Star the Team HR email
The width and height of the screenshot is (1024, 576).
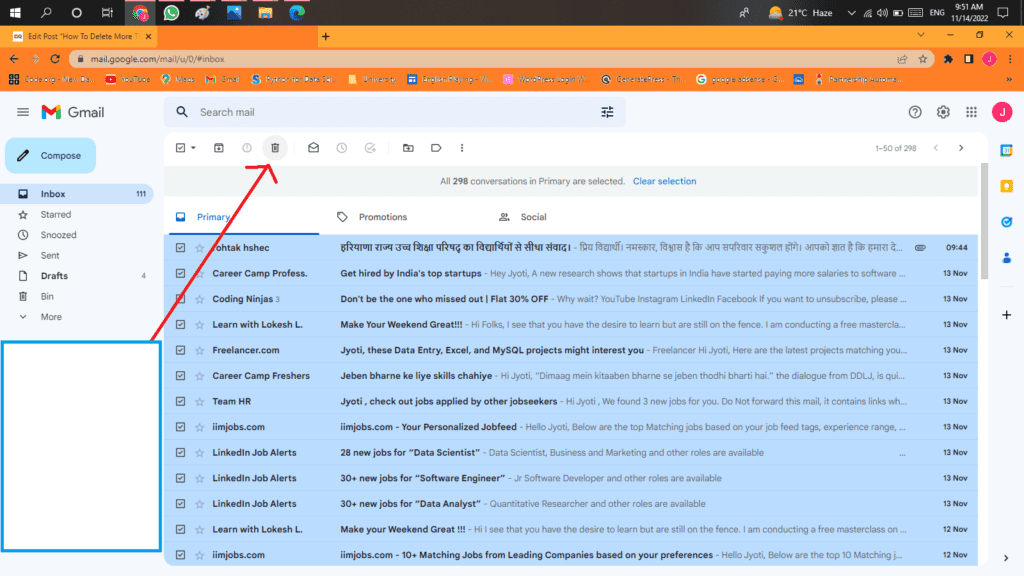[x=200, y=401]
